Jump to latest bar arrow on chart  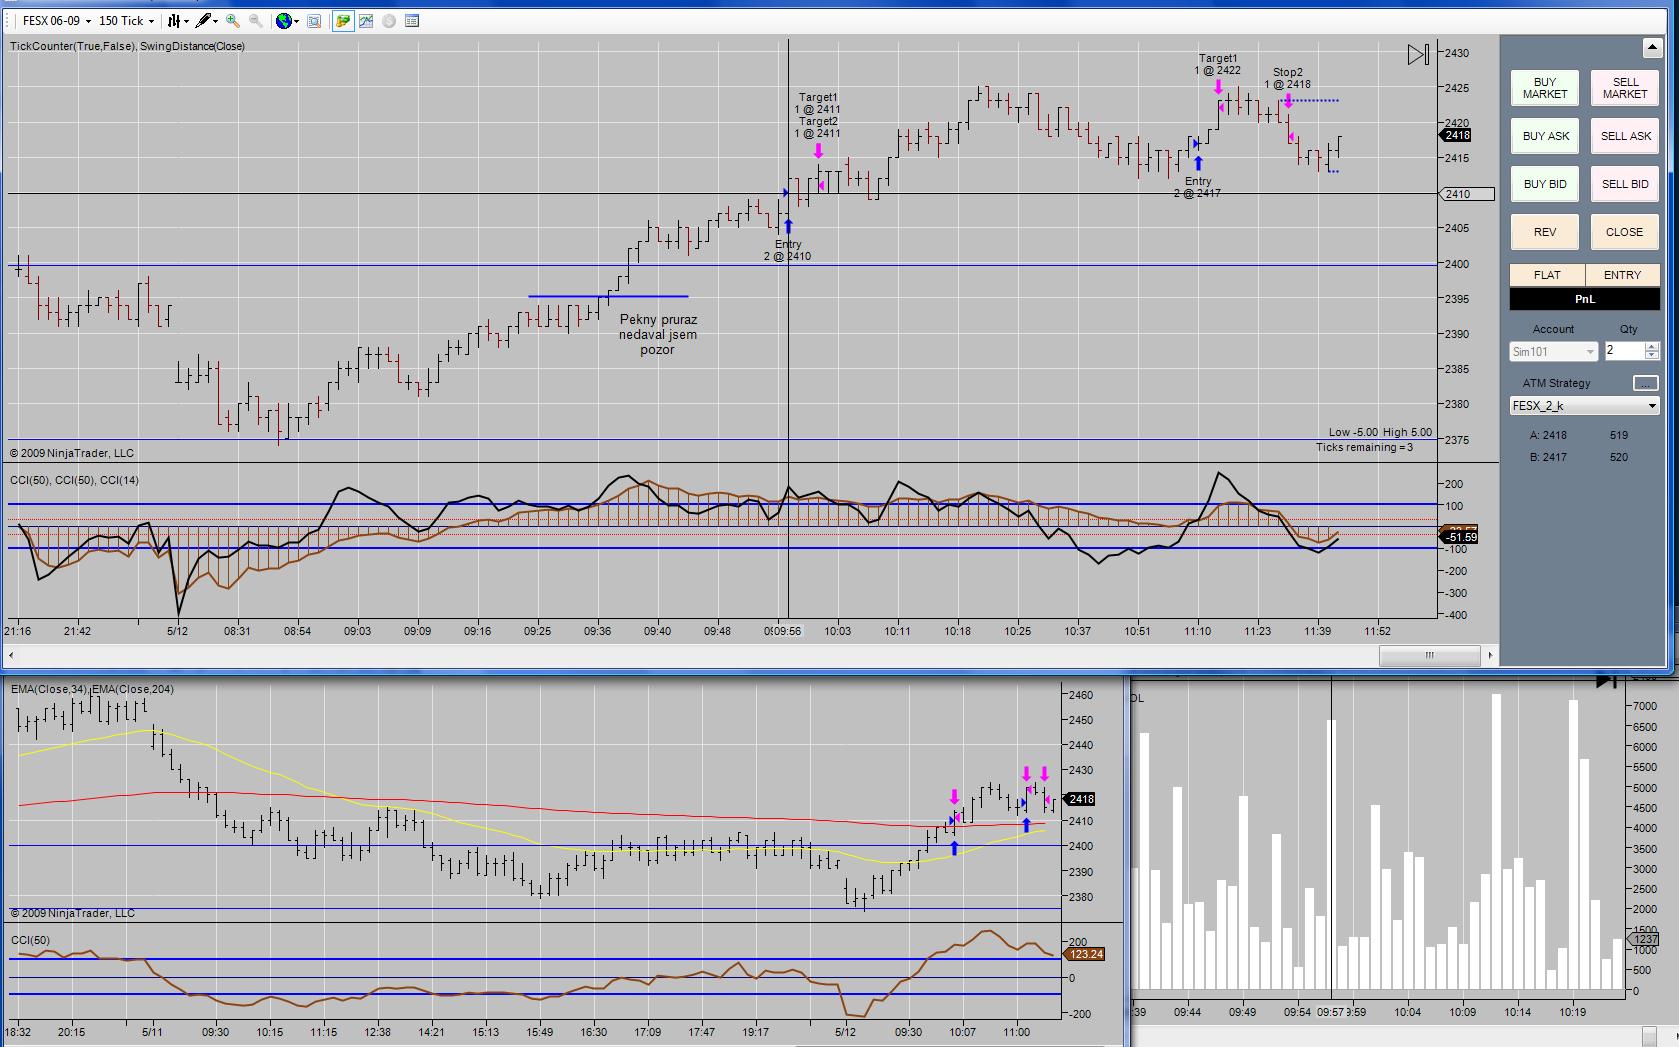[x=1418, y=55]
